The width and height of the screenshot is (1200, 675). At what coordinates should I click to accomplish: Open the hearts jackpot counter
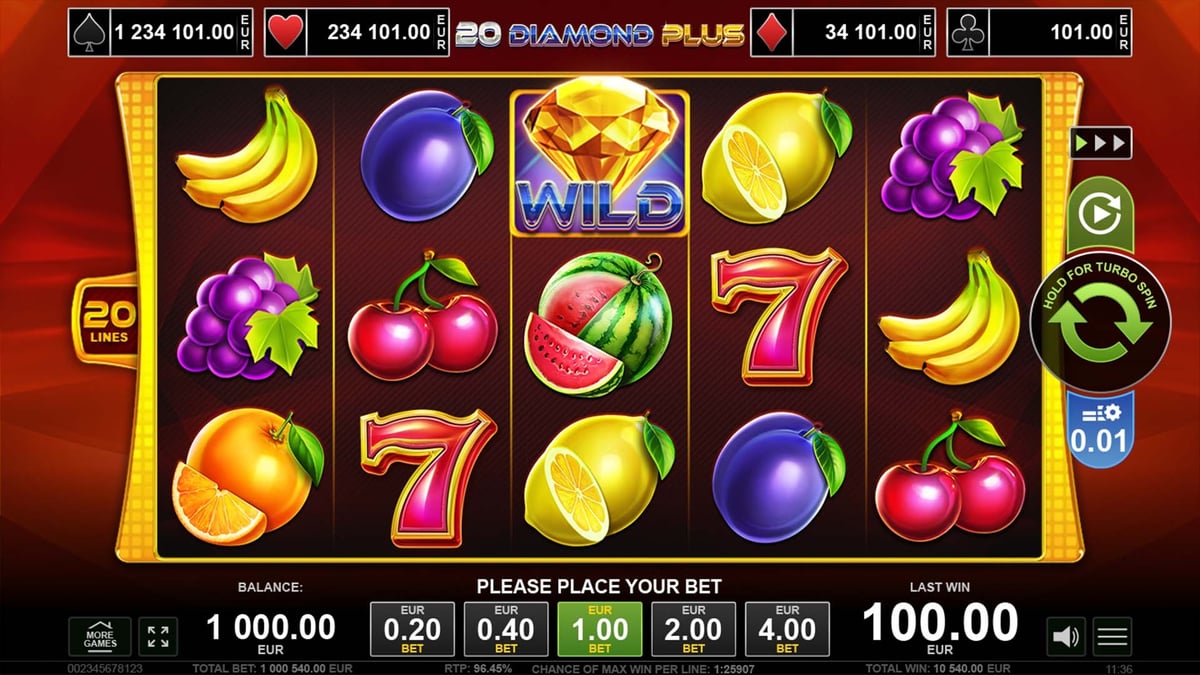357,33
